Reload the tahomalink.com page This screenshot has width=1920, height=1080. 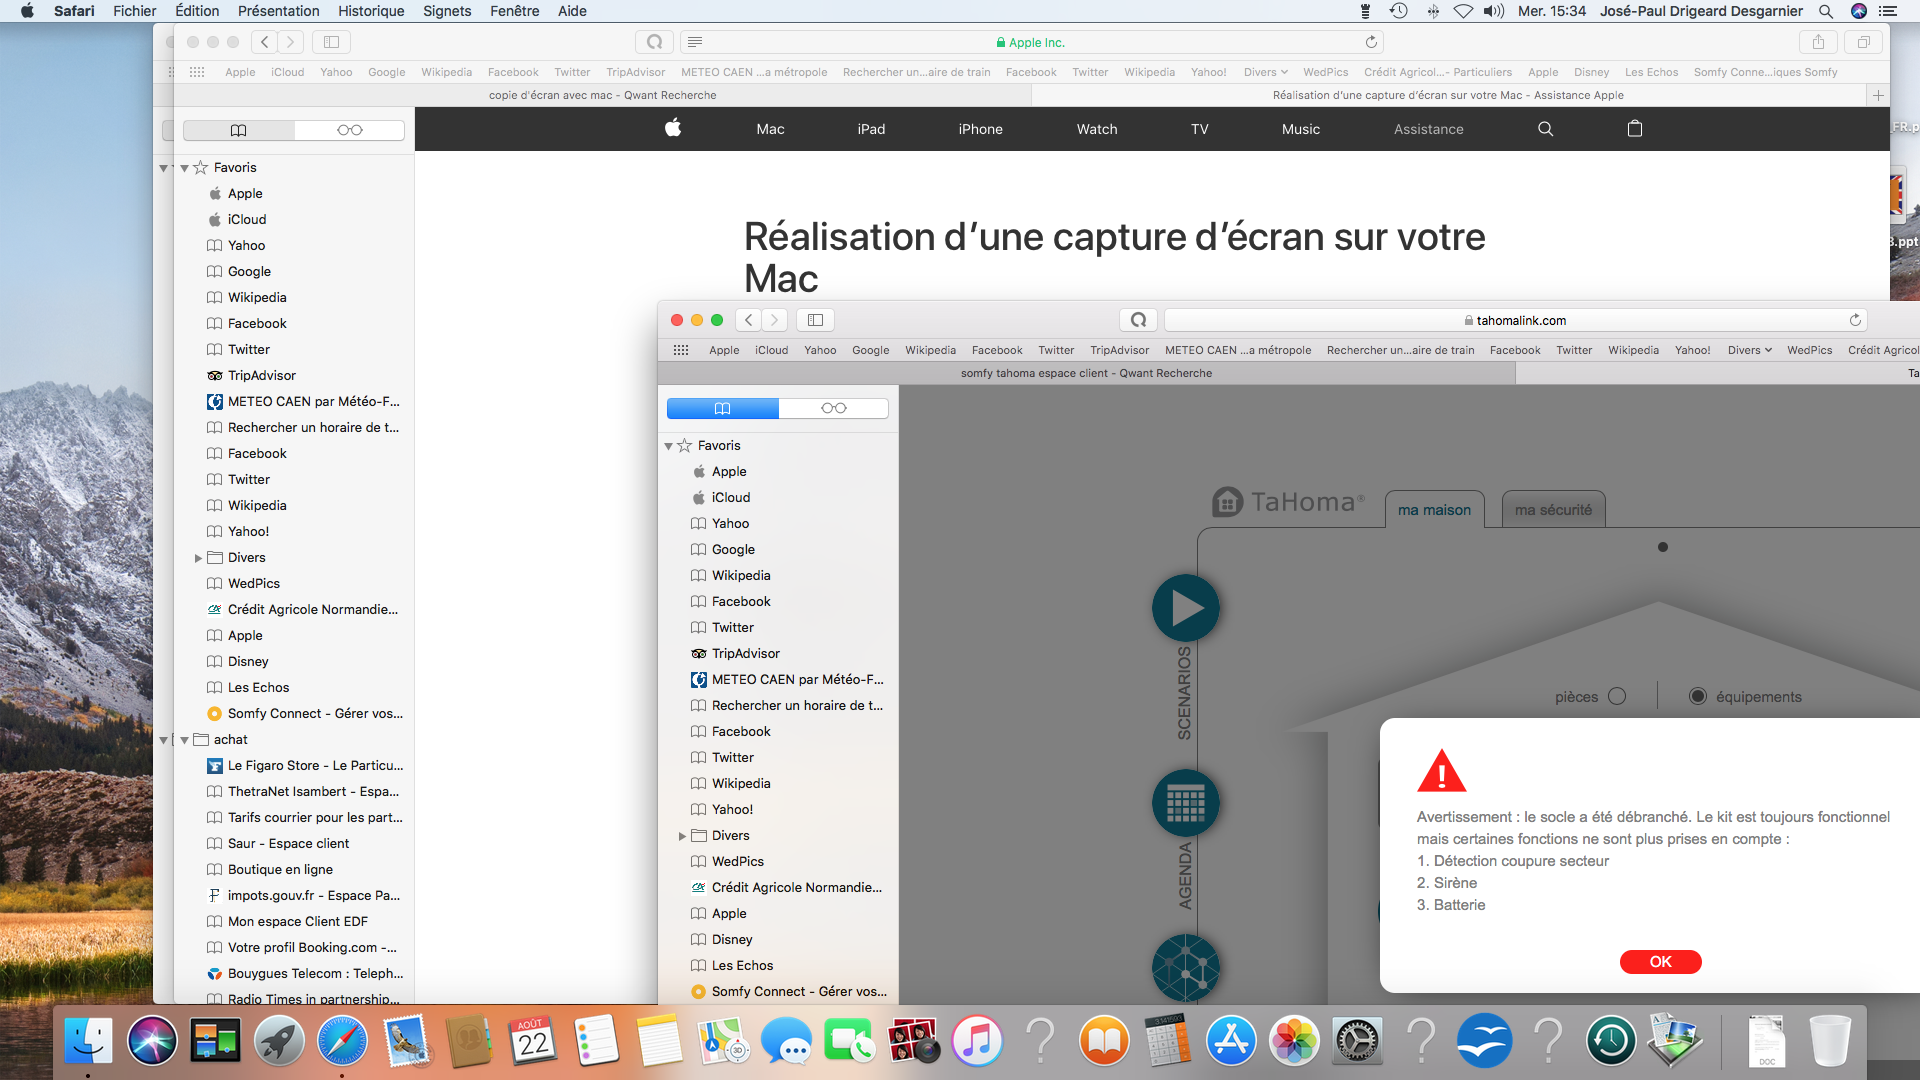pyautogui.click(x=1855, y=320)
